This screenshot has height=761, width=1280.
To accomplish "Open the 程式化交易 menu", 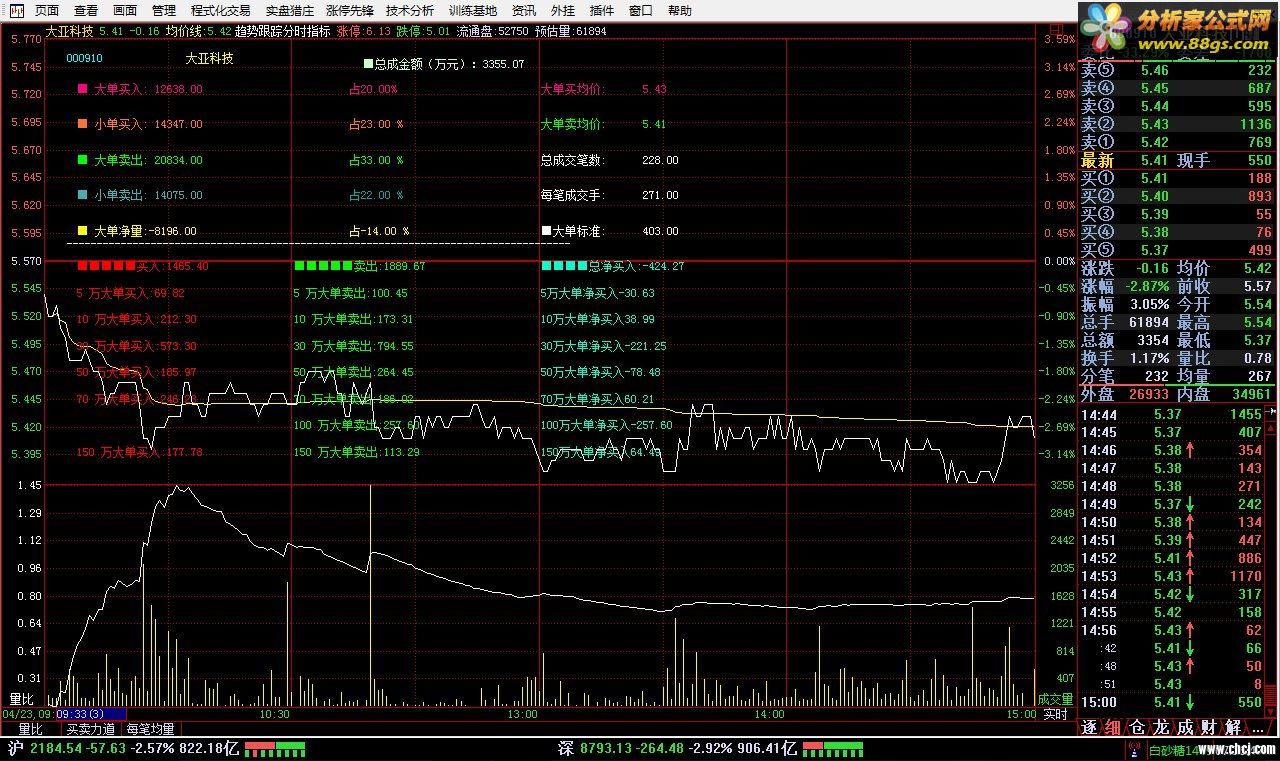I will tap(220, 11).
